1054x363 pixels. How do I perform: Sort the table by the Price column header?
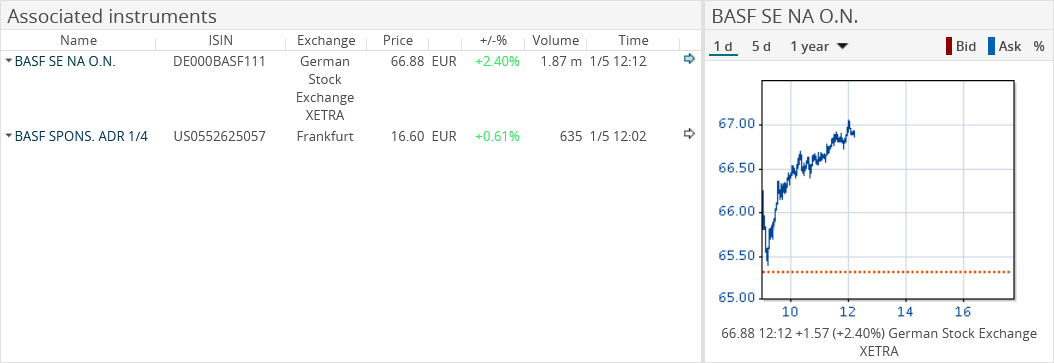(x=398, y=40)
